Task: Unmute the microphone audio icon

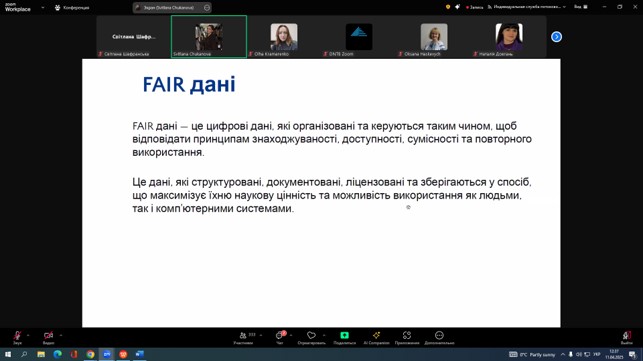Action: [x=17, y=336]
